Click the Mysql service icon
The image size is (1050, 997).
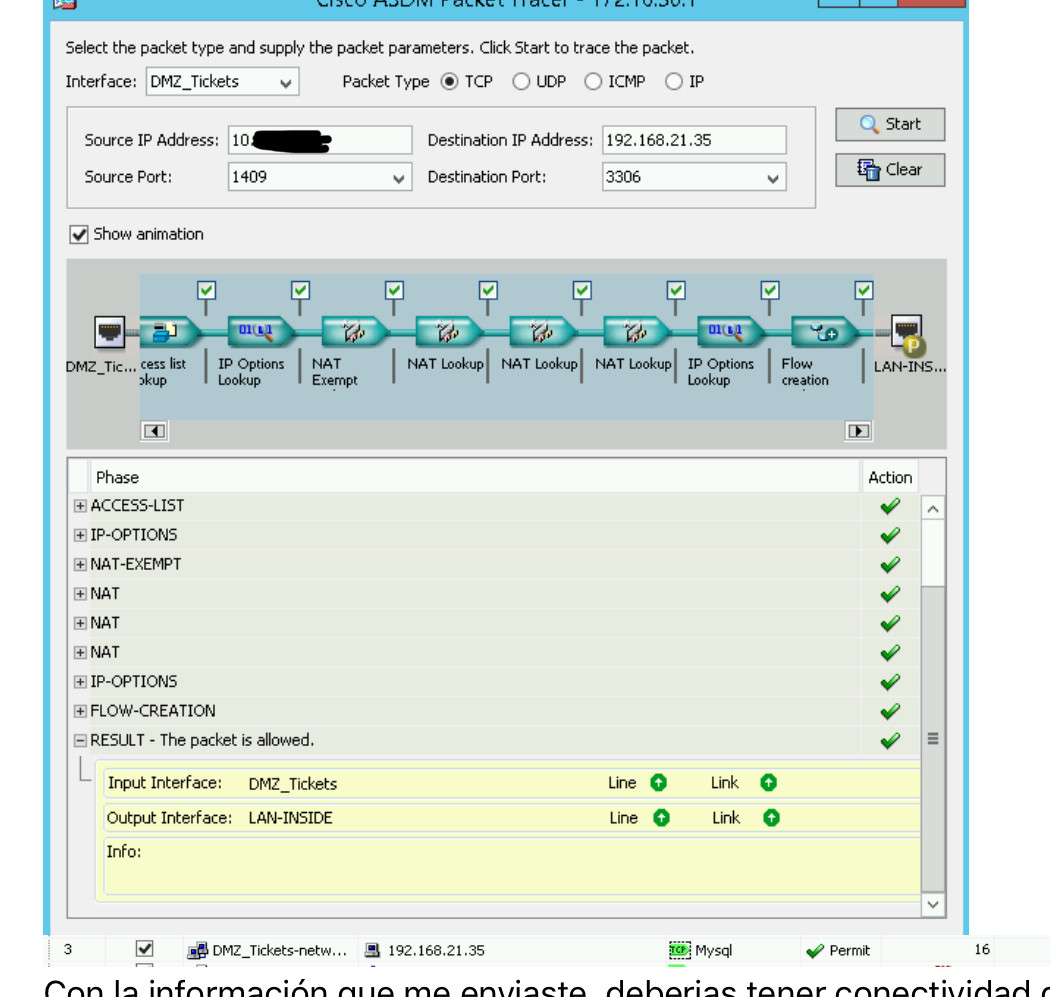tap(680, 950)
